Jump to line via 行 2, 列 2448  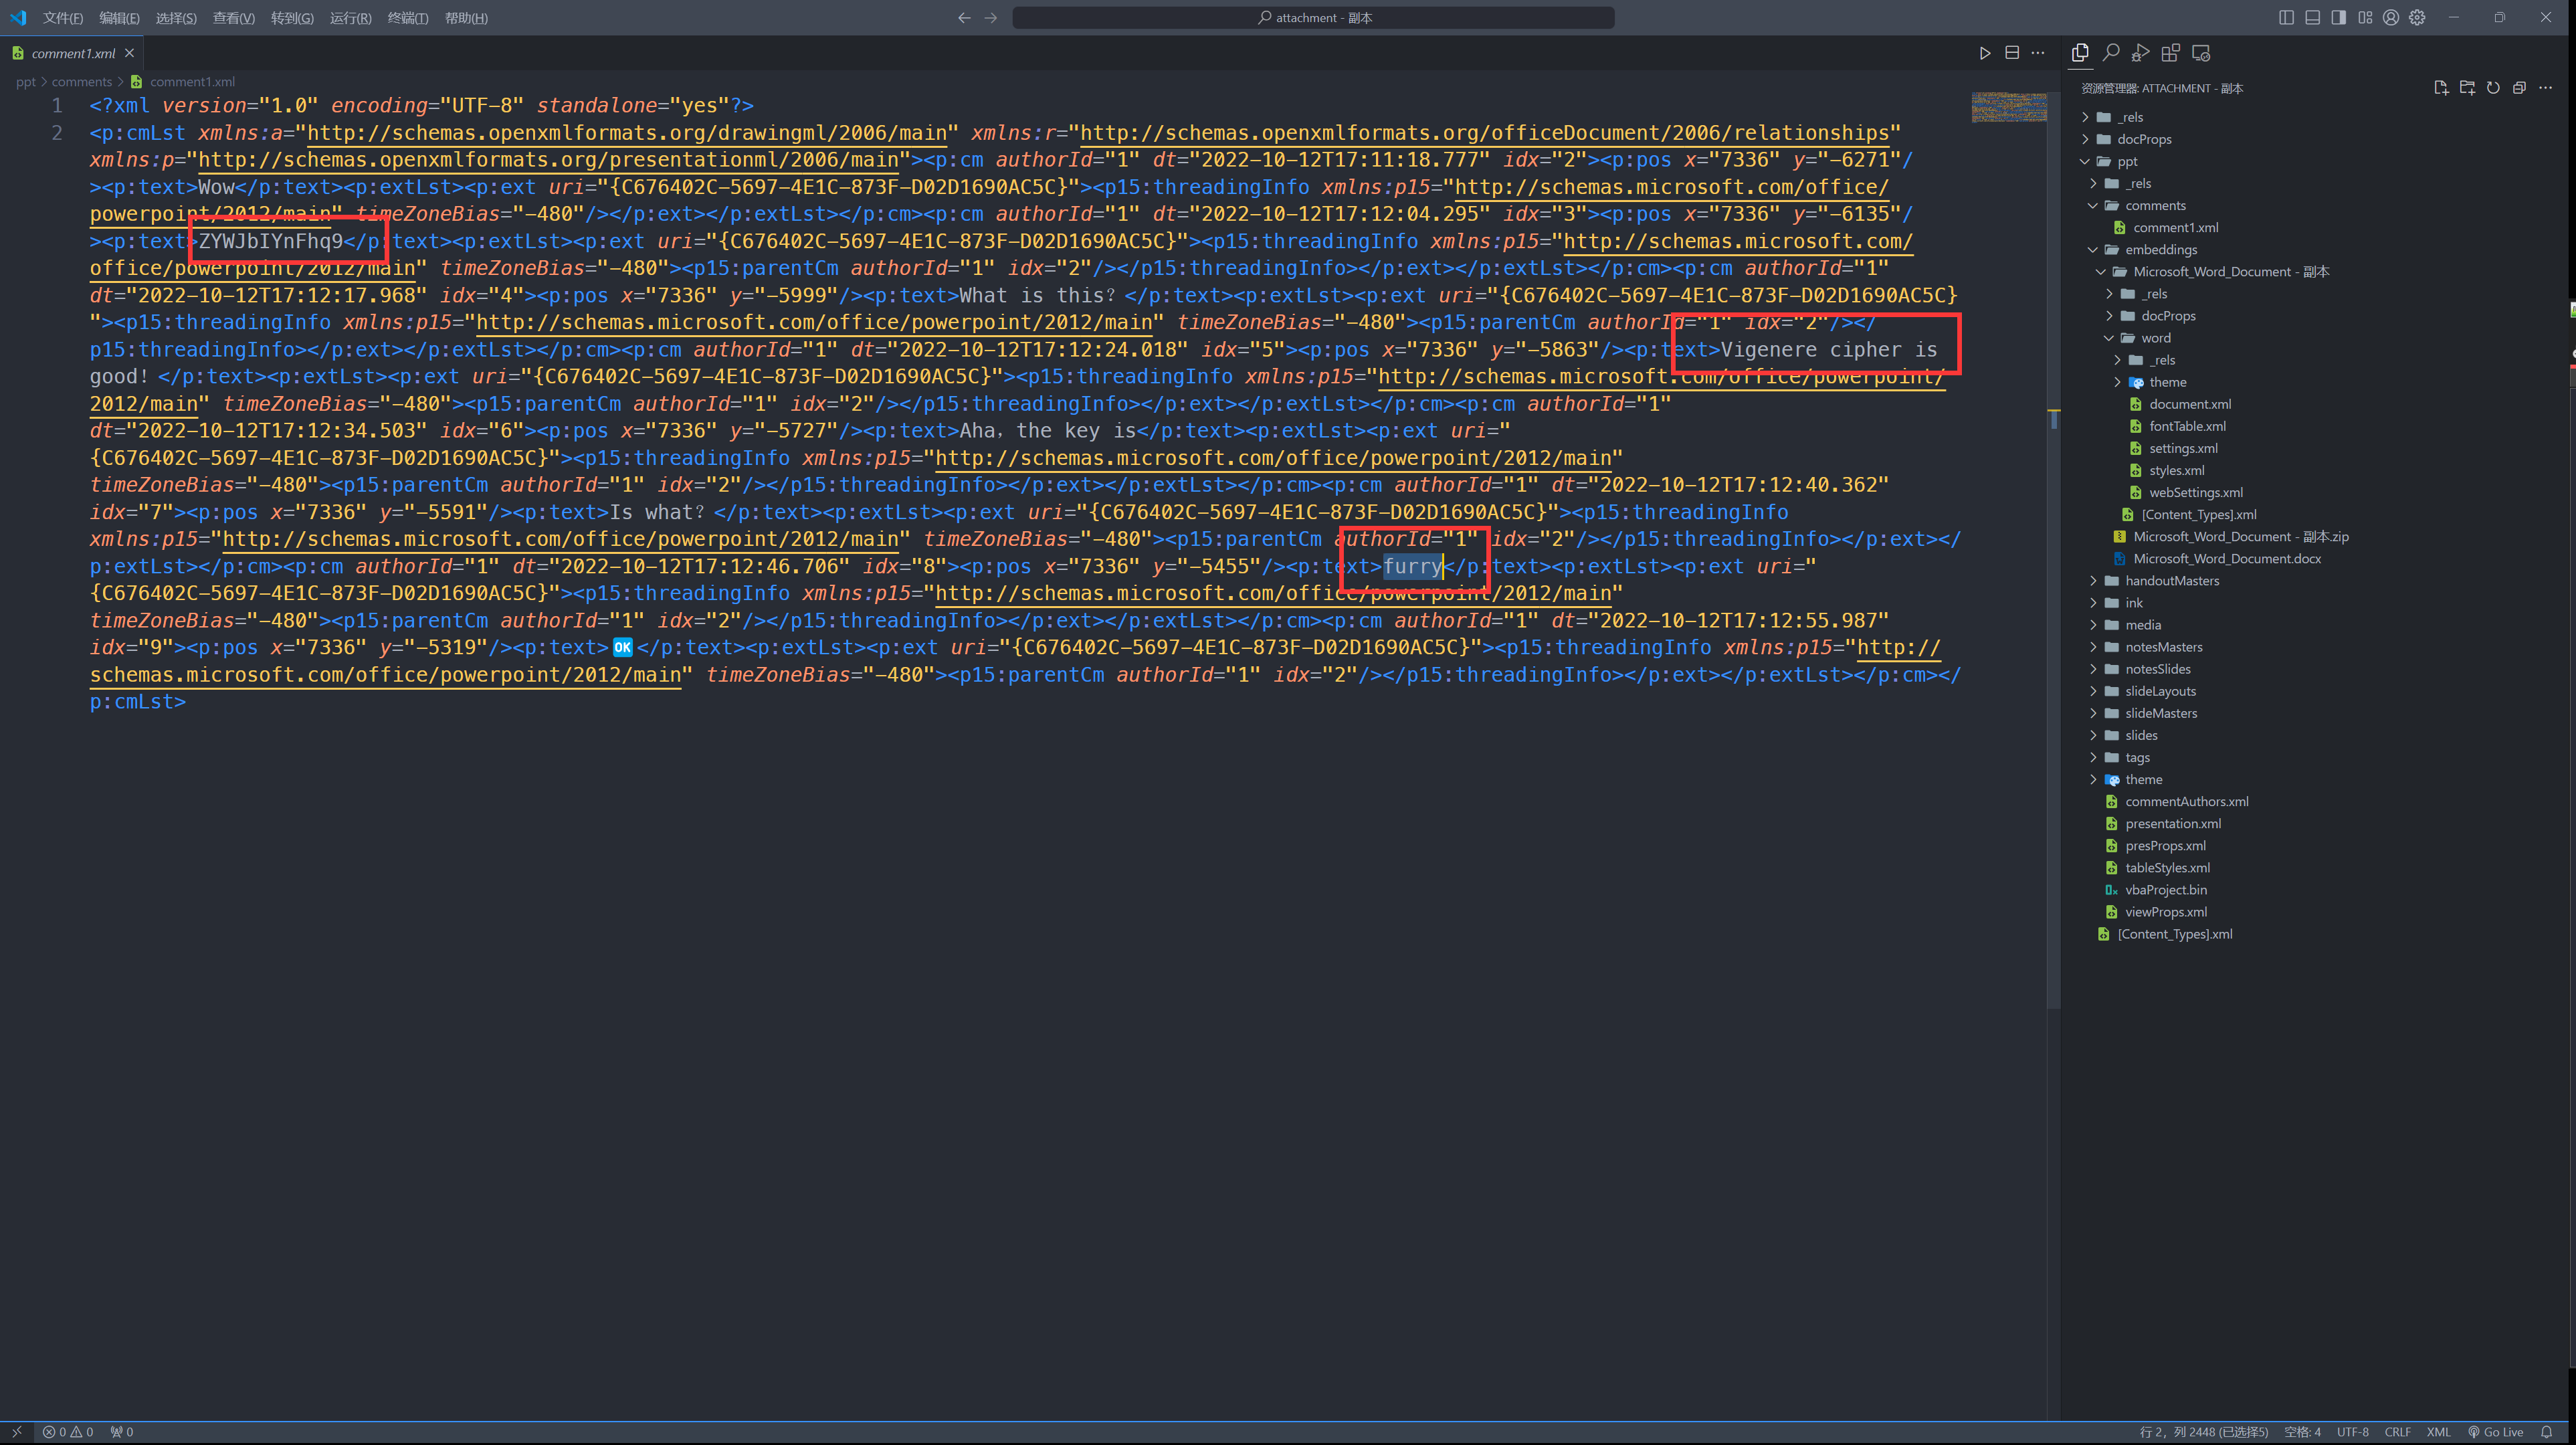pos(2203,1432)
